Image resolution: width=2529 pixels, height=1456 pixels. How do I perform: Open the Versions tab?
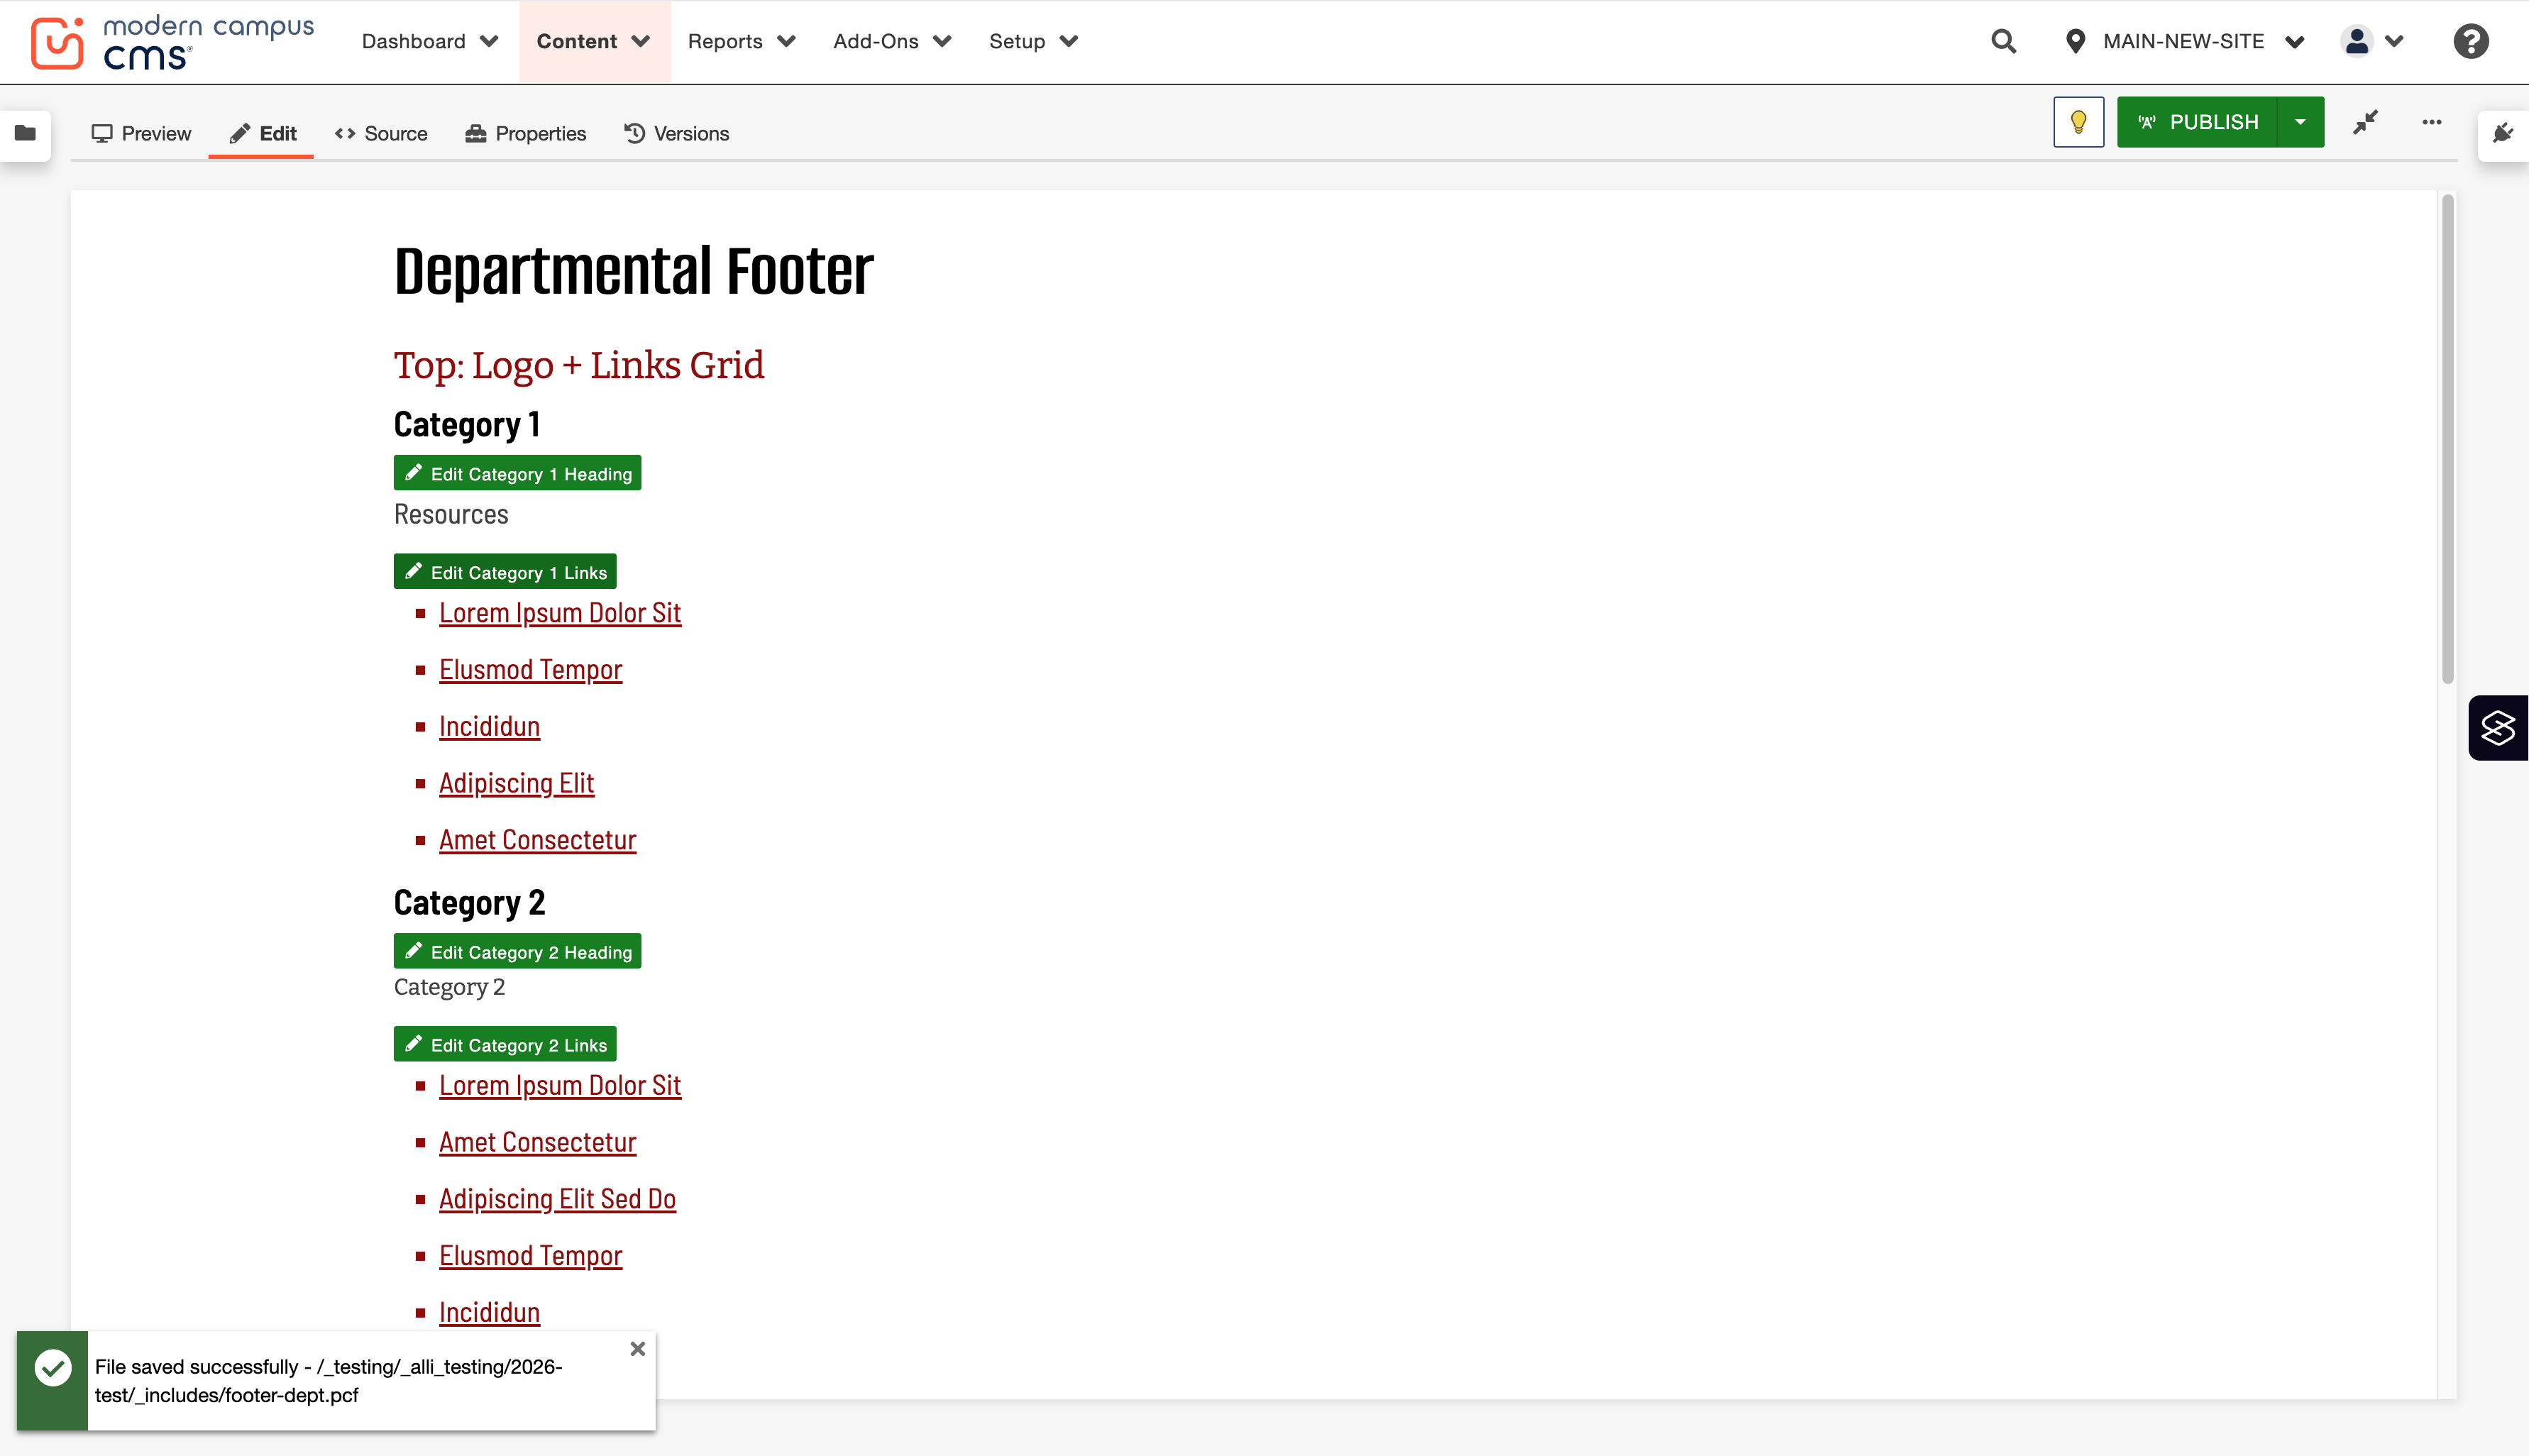677,133
